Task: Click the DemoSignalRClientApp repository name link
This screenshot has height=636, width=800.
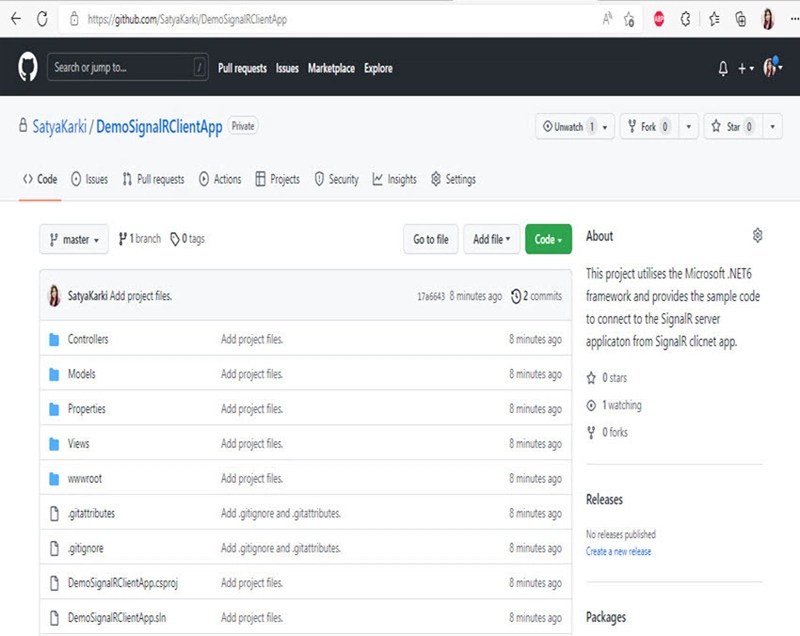Action: 159,126
